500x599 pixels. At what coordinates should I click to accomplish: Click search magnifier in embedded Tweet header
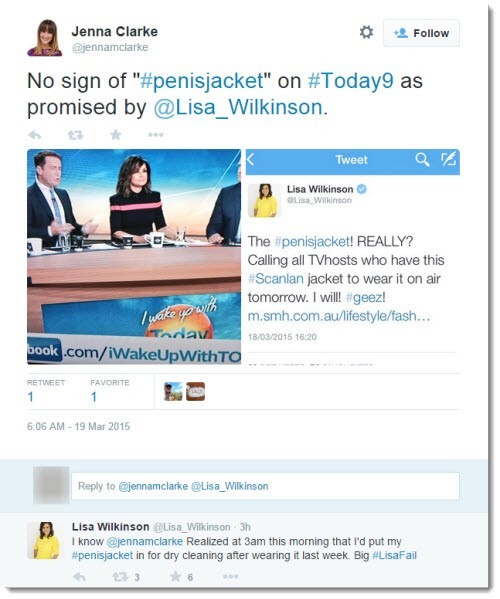point(422,159)
